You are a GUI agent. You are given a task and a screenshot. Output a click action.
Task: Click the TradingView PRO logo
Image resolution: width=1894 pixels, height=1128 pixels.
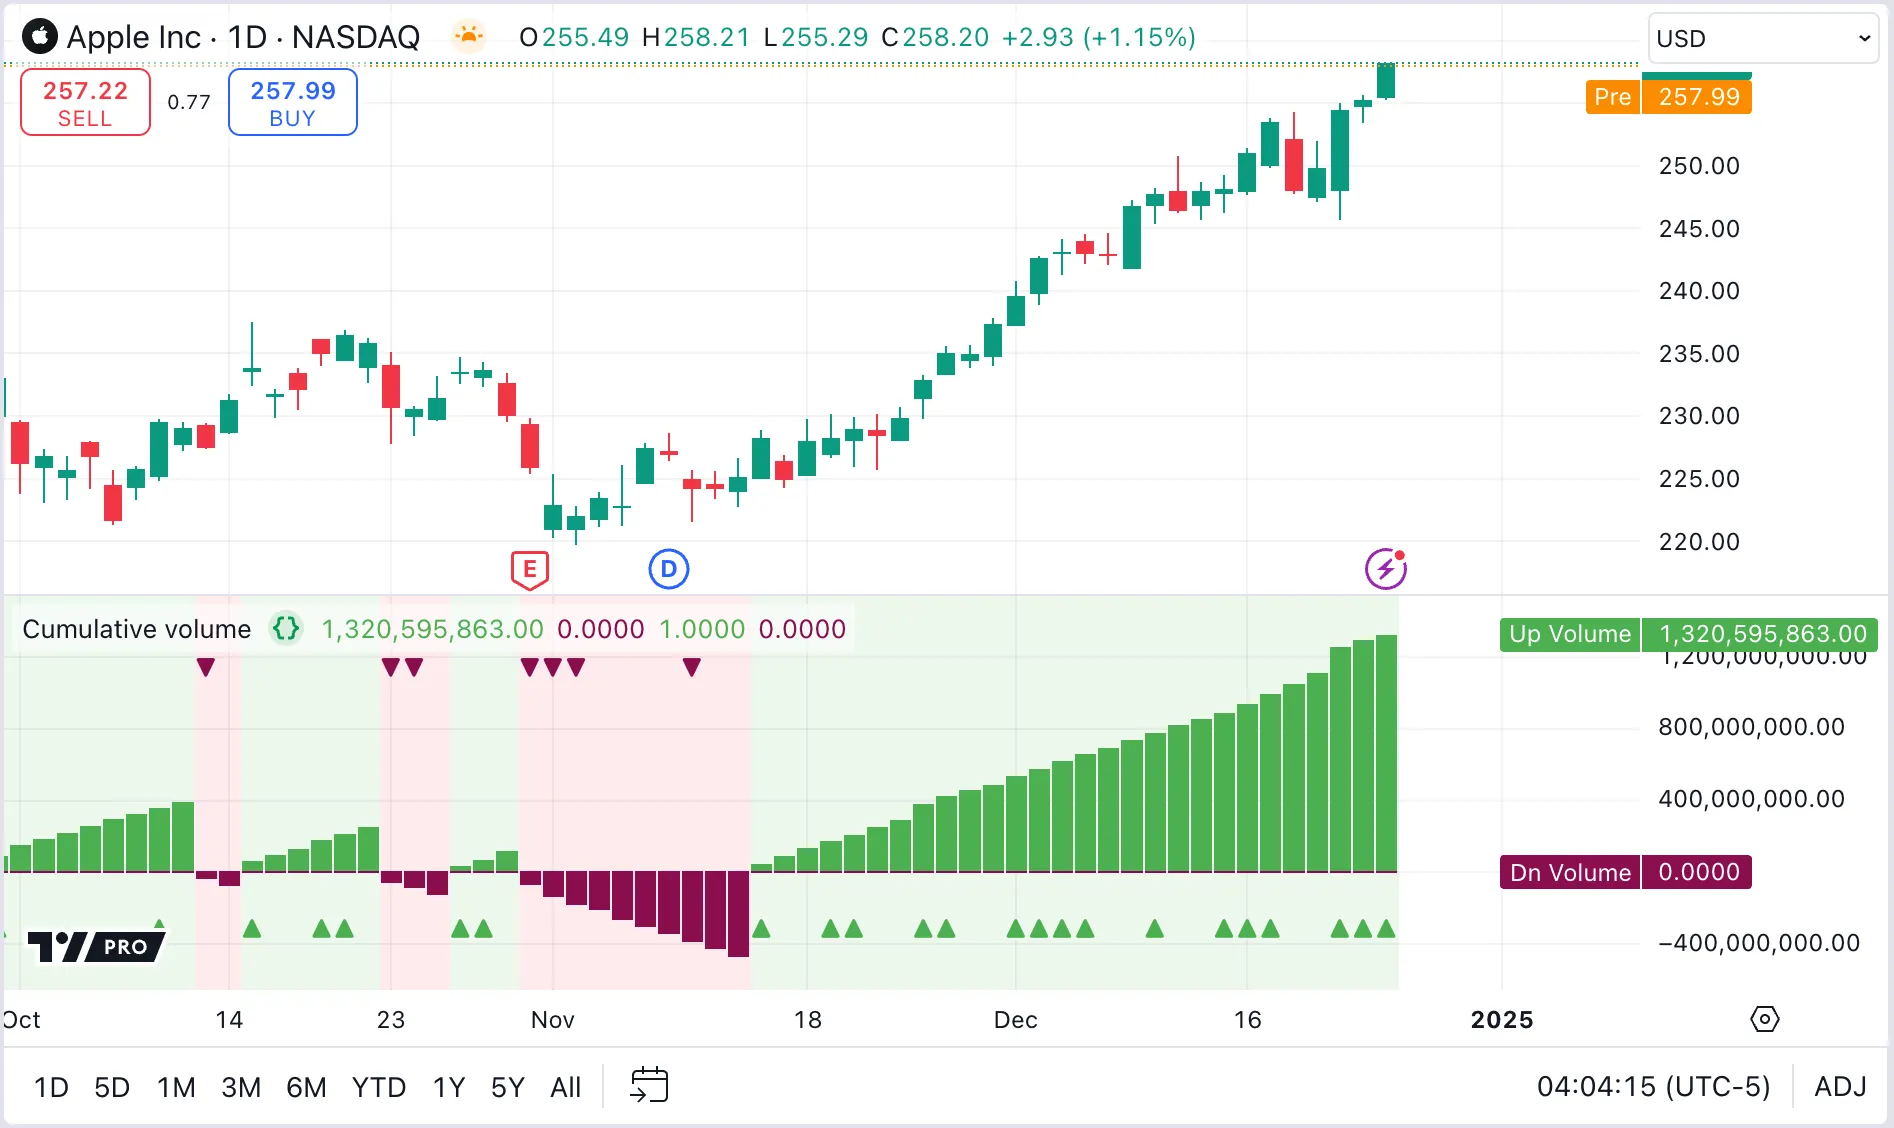[96, 945]
